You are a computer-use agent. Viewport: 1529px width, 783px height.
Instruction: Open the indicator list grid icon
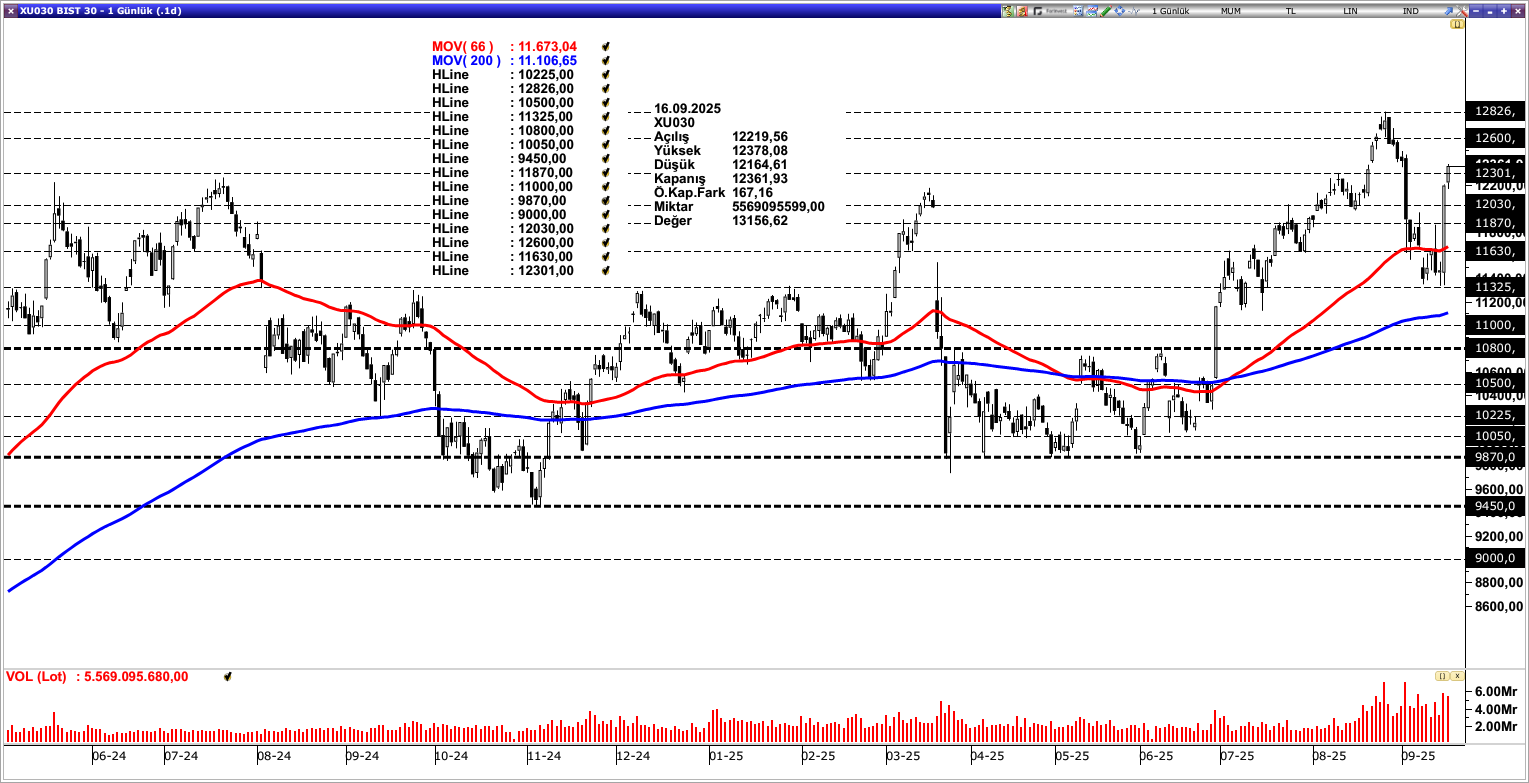tap(1078, 11)
